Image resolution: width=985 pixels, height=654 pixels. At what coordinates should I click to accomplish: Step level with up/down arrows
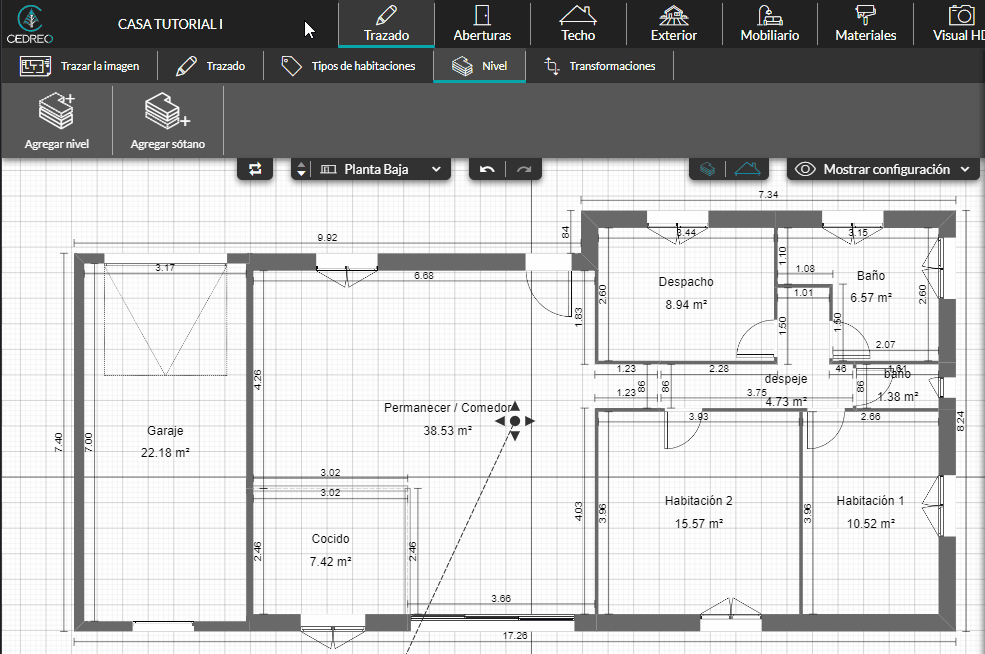tap(302, 169)
